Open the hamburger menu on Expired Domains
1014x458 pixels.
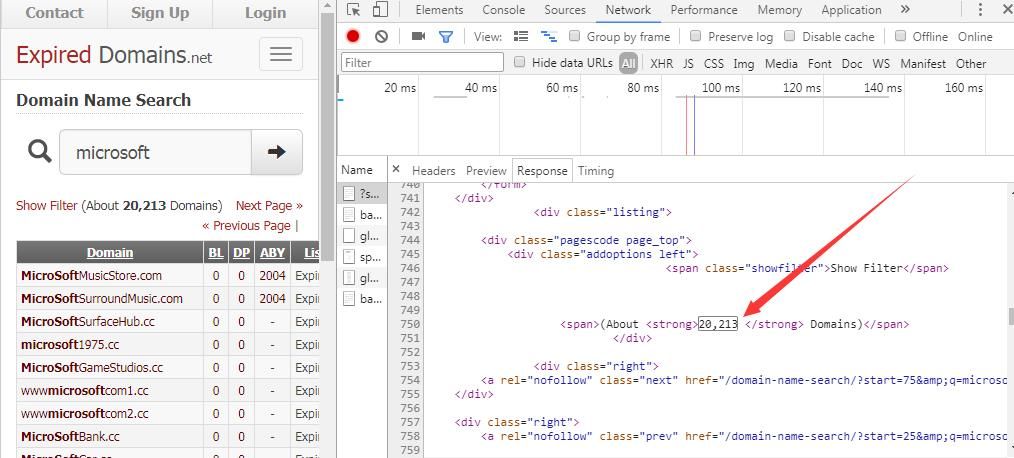281,54
